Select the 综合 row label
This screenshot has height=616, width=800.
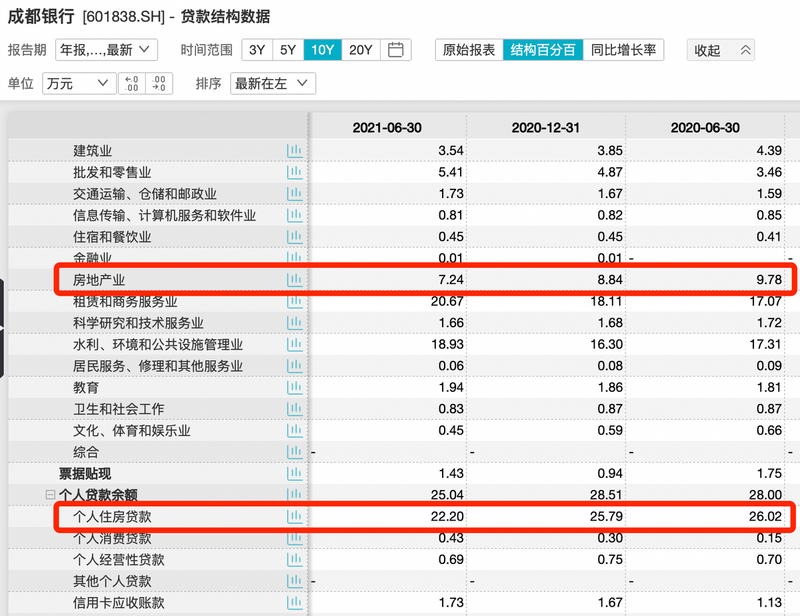[x=86, y=452]
